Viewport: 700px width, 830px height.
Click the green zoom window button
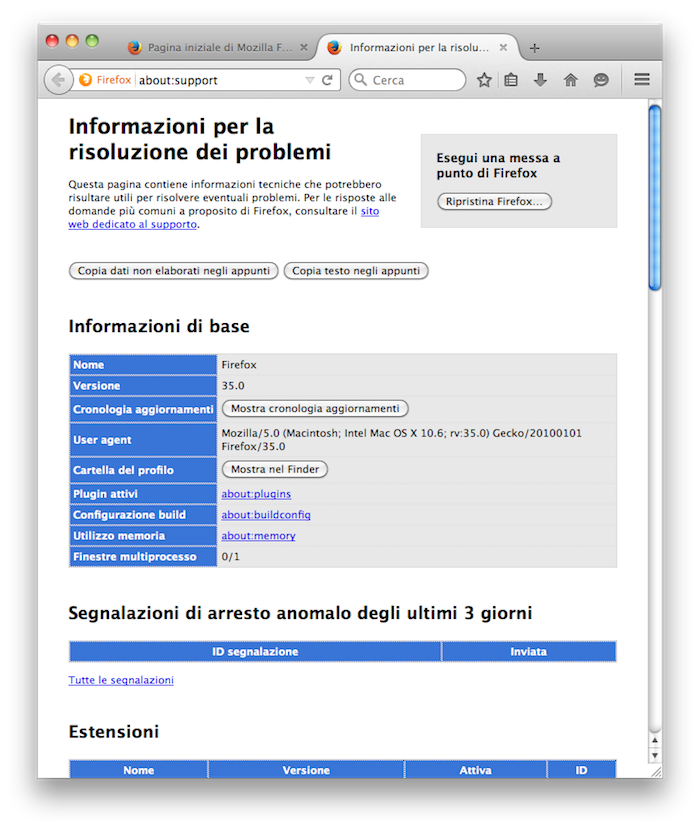pos(92,41)
